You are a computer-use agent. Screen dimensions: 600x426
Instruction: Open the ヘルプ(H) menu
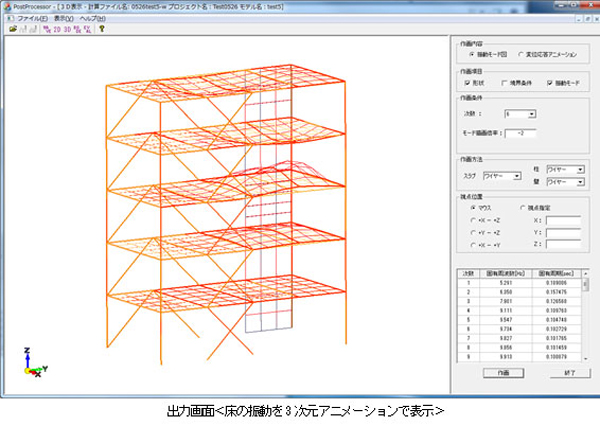pyautogui.click(x=92, y=18)
